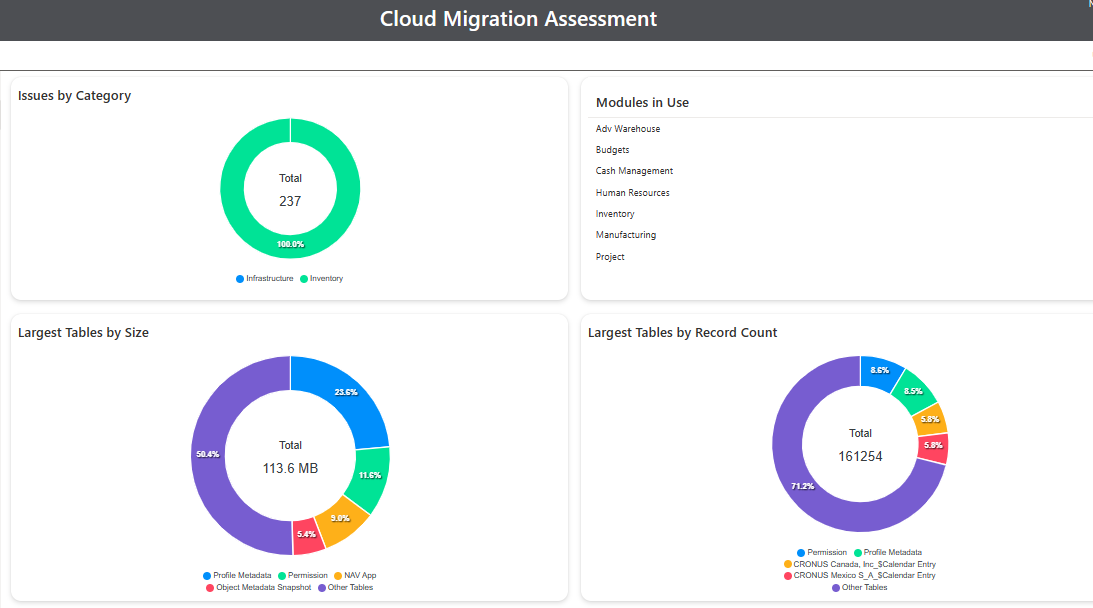Viewport: 1093px width, 608px height.
Task: Click the 8.5% green segment in Record Count
Action: point(913,391)
